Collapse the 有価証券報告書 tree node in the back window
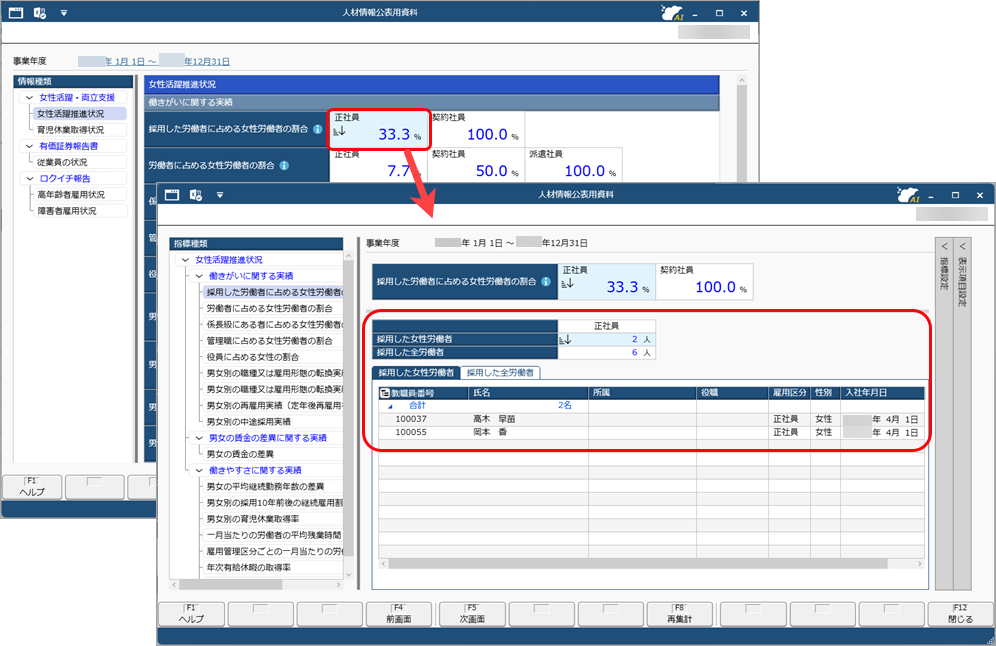996x646 pixels. (x=29, y=146)
